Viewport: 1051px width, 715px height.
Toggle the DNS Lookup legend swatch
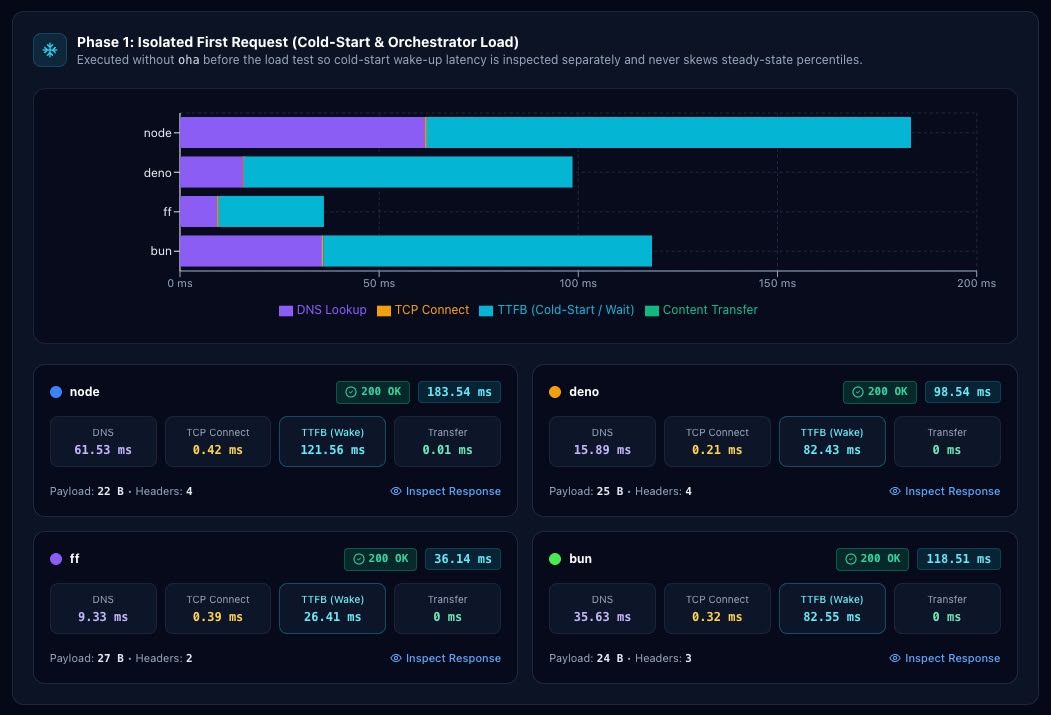[286, 311]
